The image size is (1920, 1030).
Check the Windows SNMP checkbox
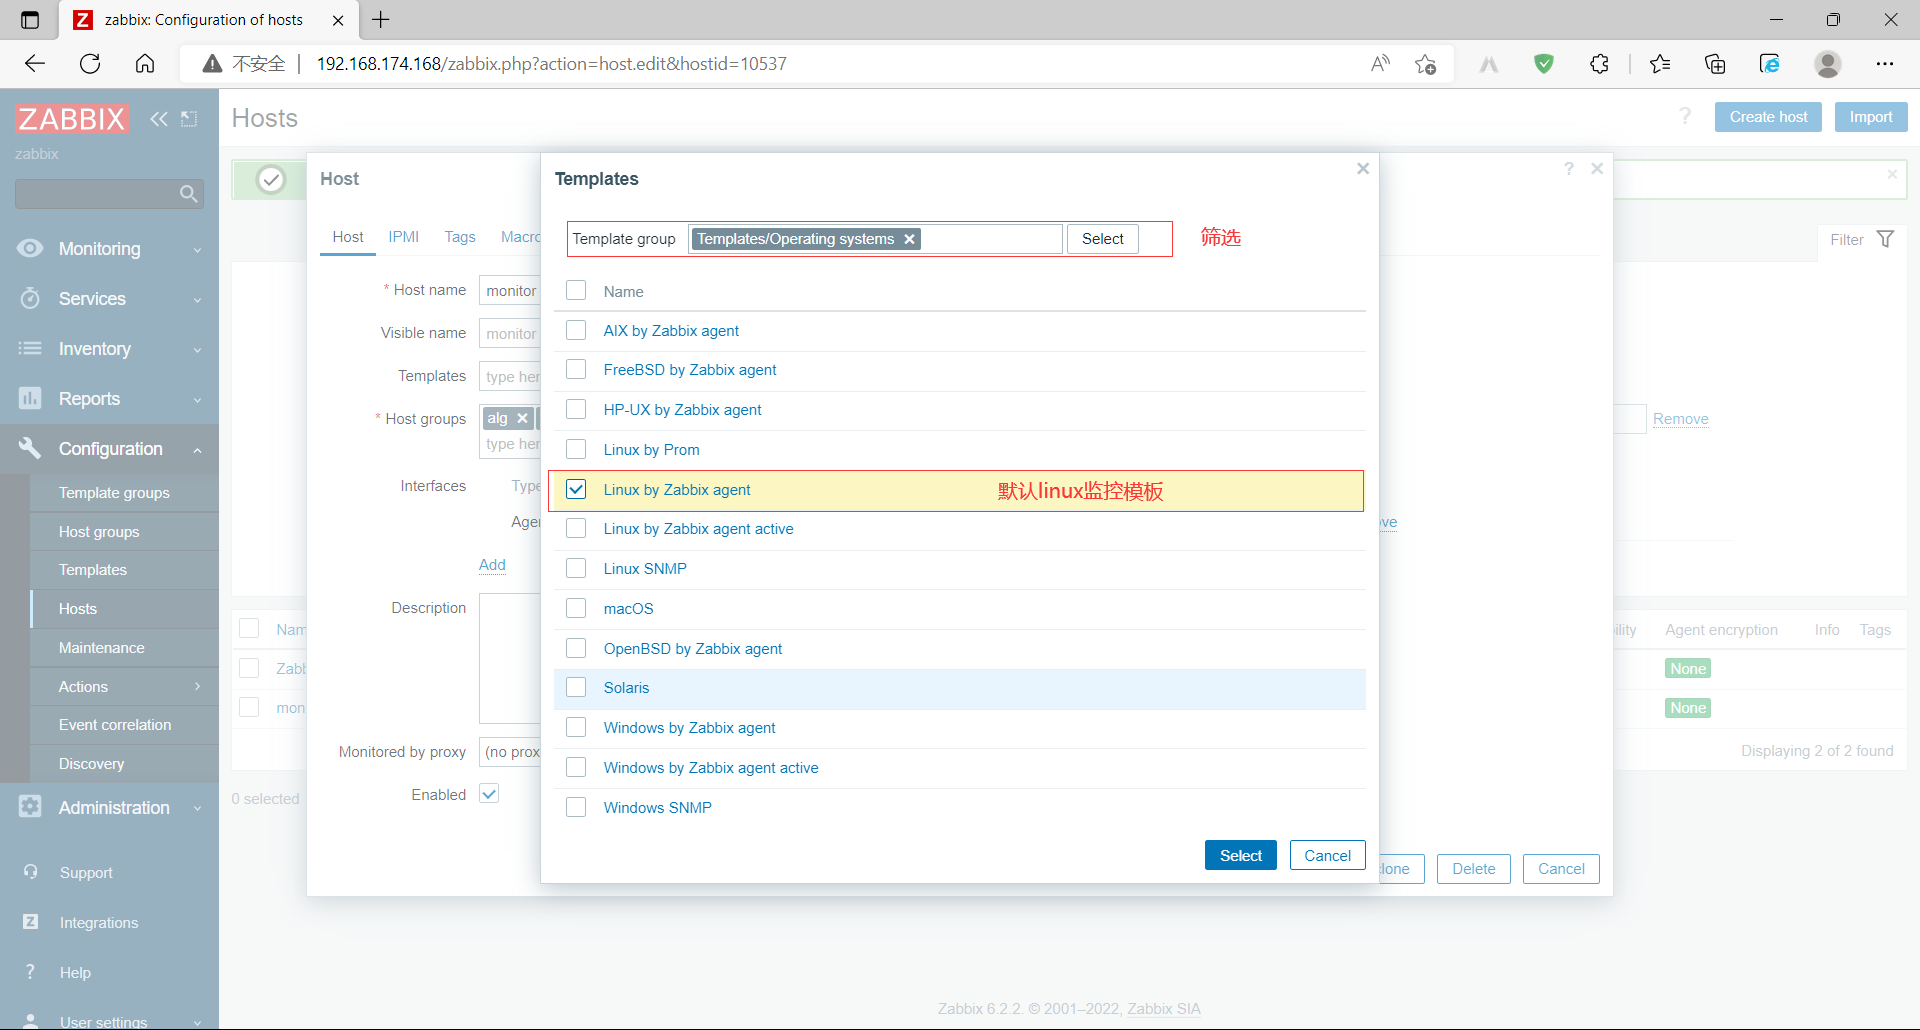click(576, 807)
